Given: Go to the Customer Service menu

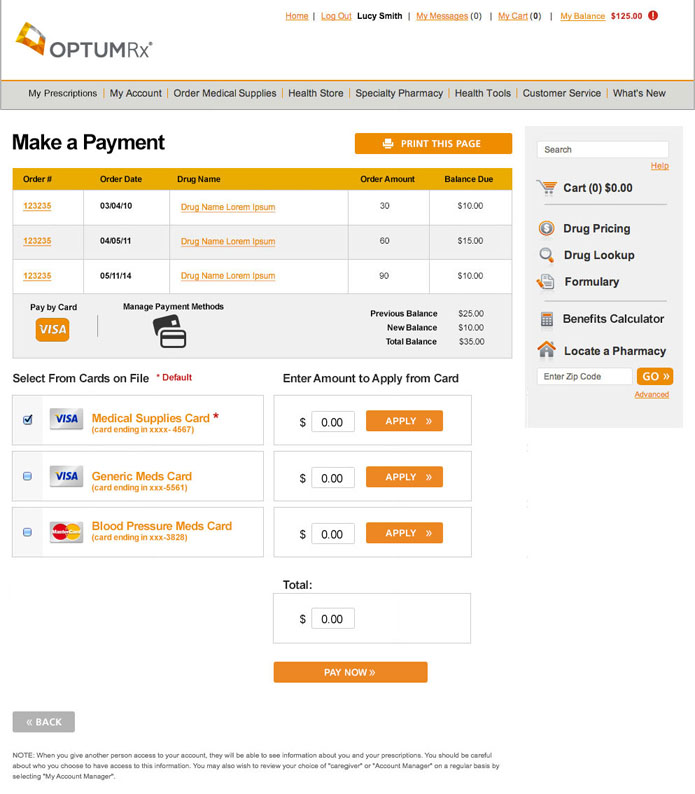Looking at the screenshot, I should [x=561, y=93].
